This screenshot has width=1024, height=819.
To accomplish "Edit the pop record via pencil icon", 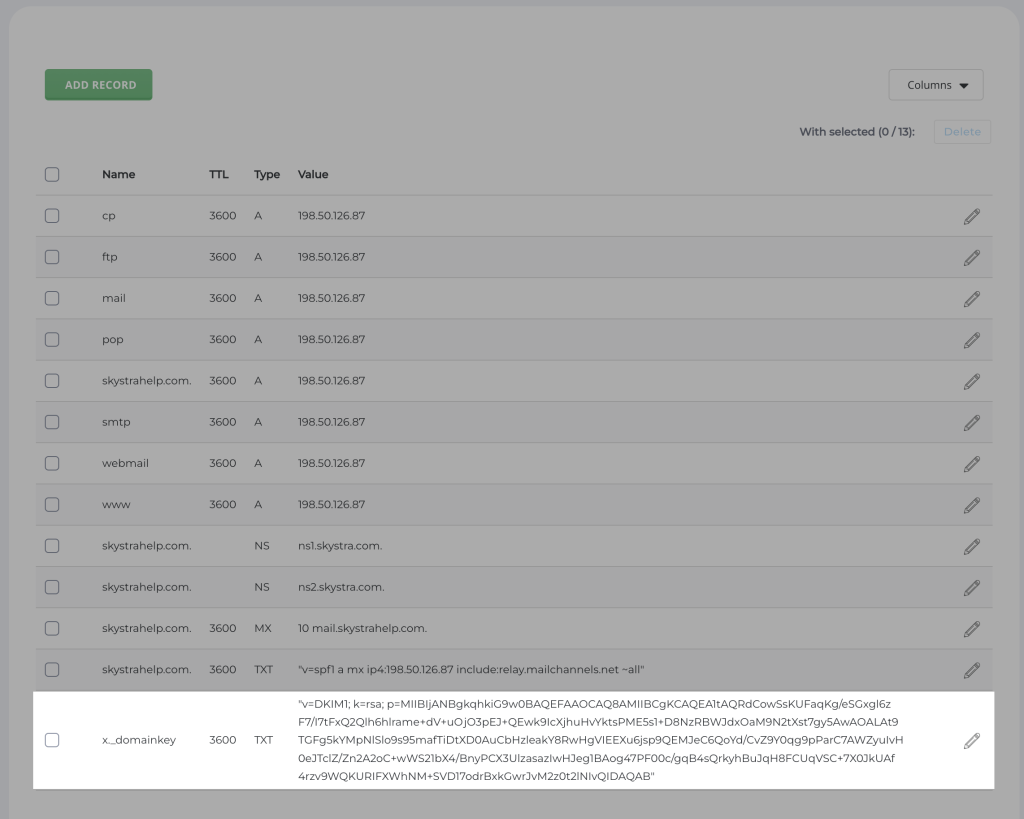I will pyautogui.click(x=971, y=340).
